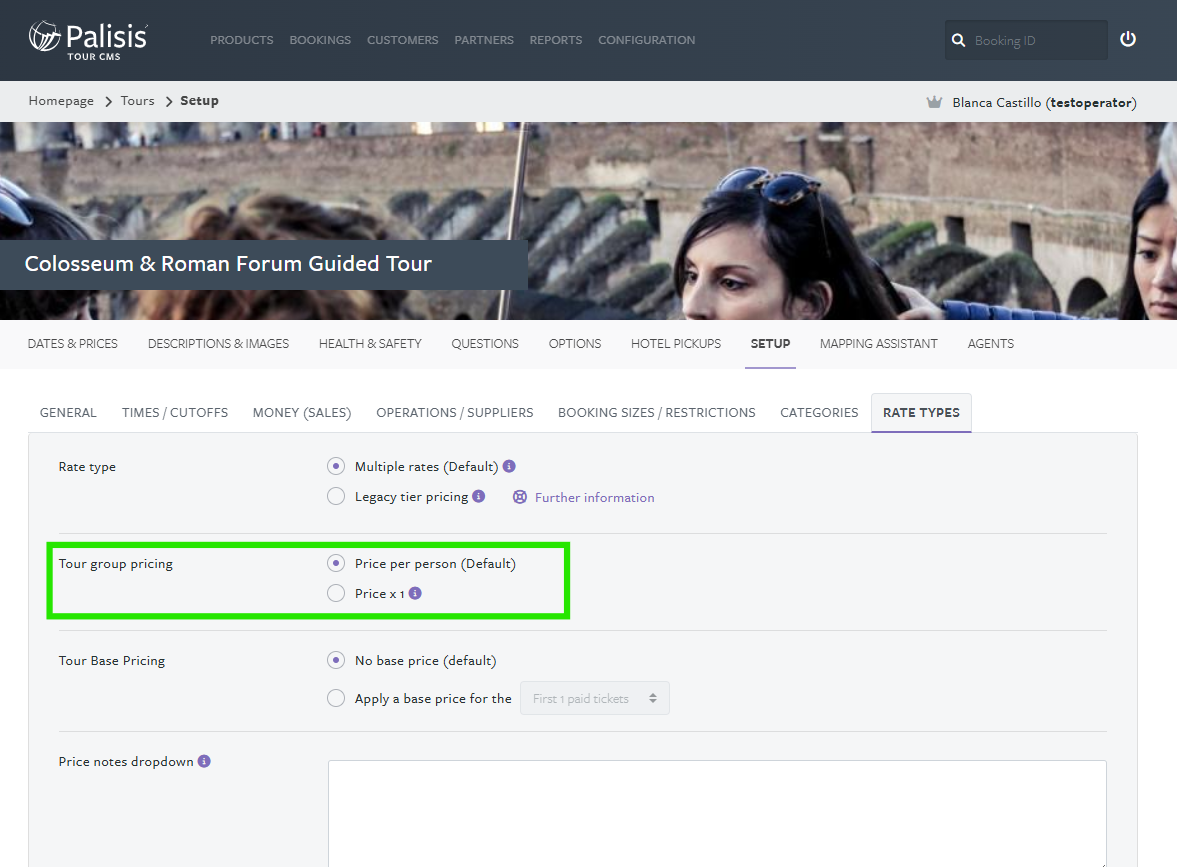
Task: Open the PRODUCTS menu
Action: tap(242, 40)
